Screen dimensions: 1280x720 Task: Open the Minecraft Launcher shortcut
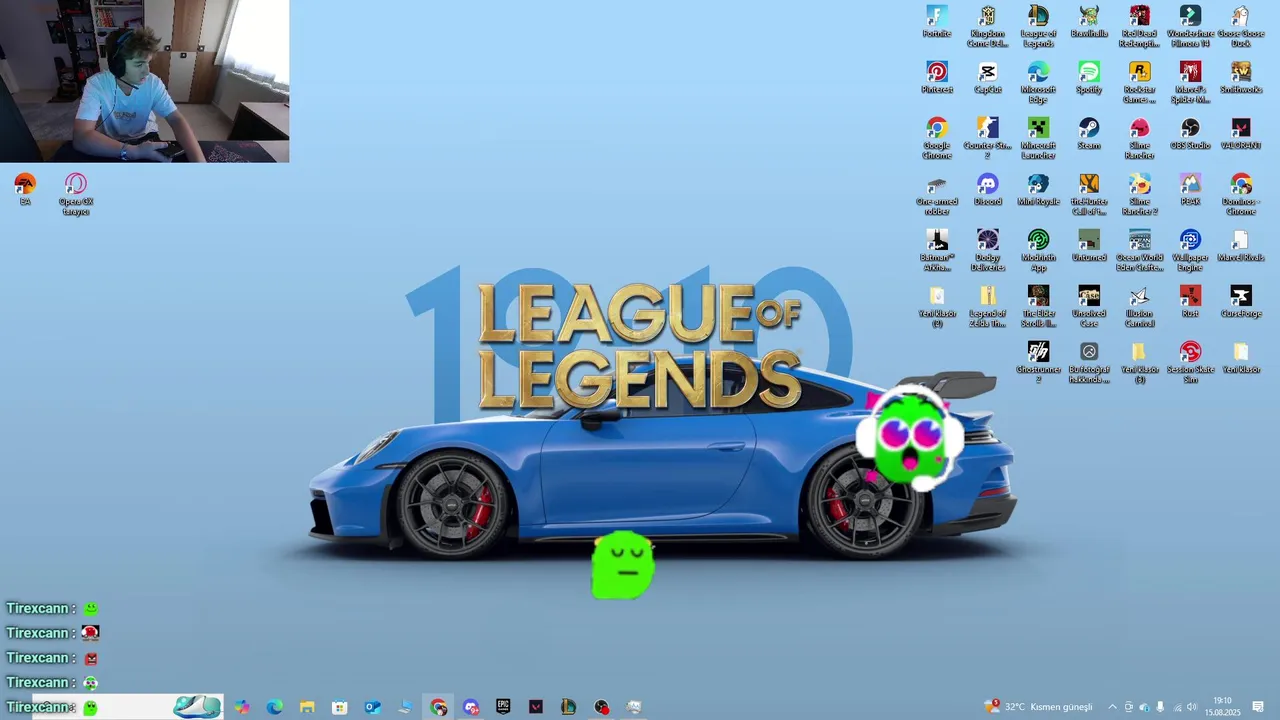tap(1038, 139)
